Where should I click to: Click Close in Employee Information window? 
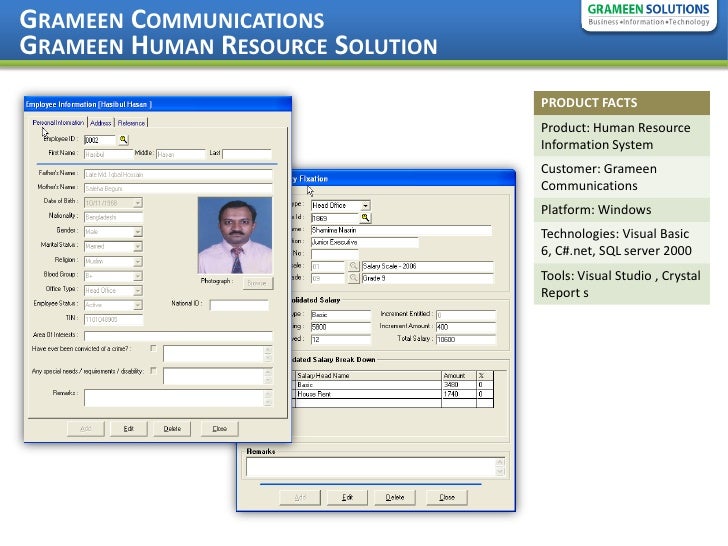click(220, 429)
